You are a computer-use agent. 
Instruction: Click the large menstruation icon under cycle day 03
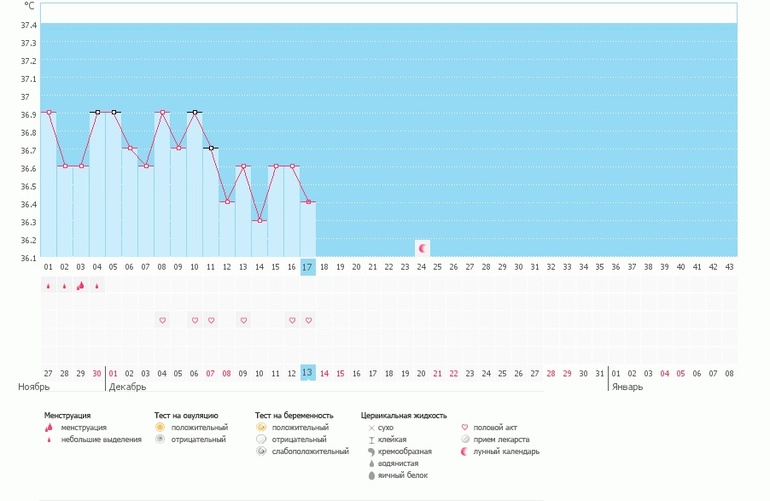(x=81, y=286)
